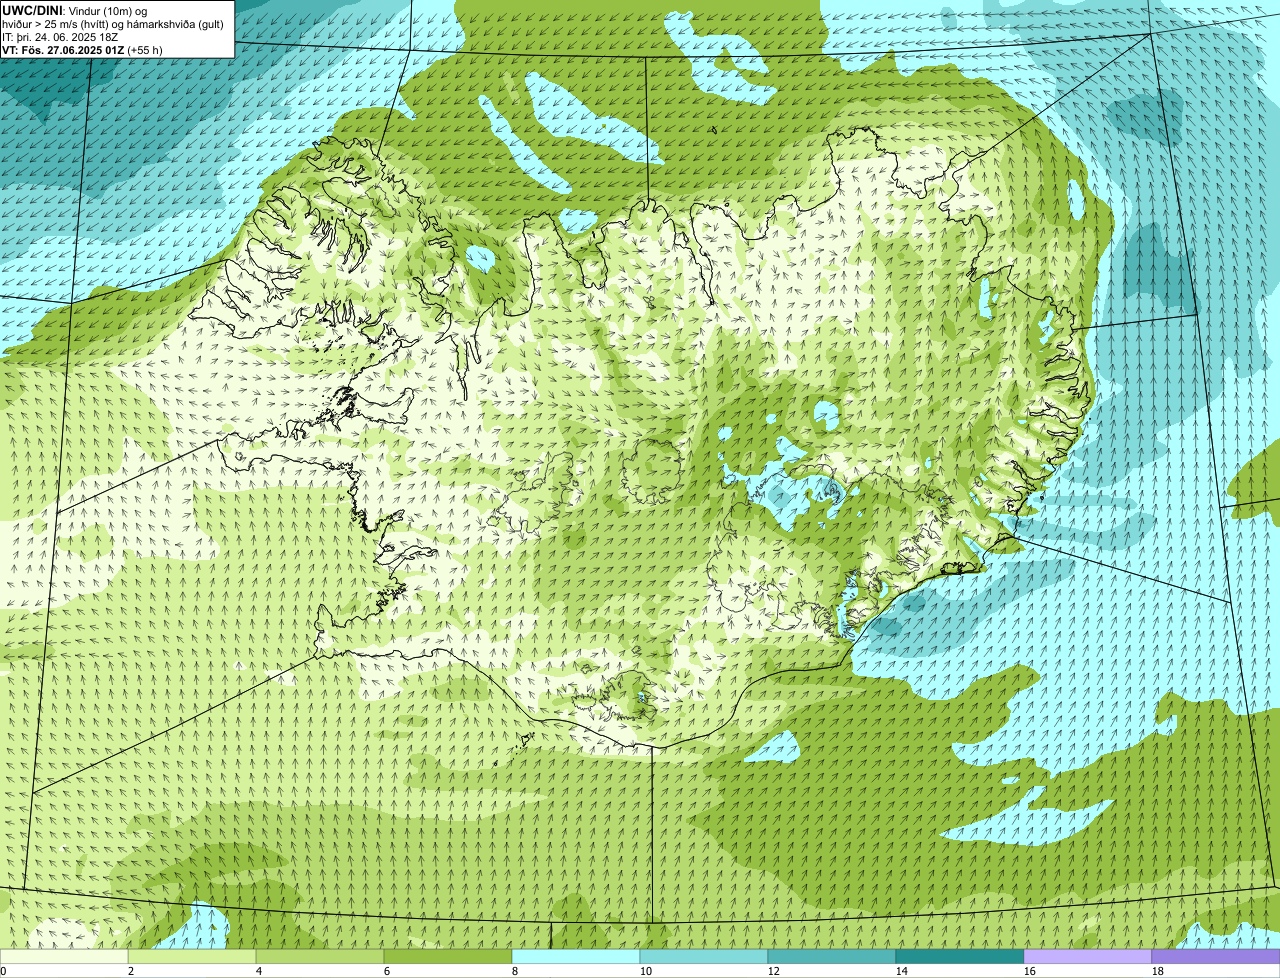Click the '0' label on the wind scale
The width and height of the screenshot is (1280, 978).
click(x=3, y=971)
